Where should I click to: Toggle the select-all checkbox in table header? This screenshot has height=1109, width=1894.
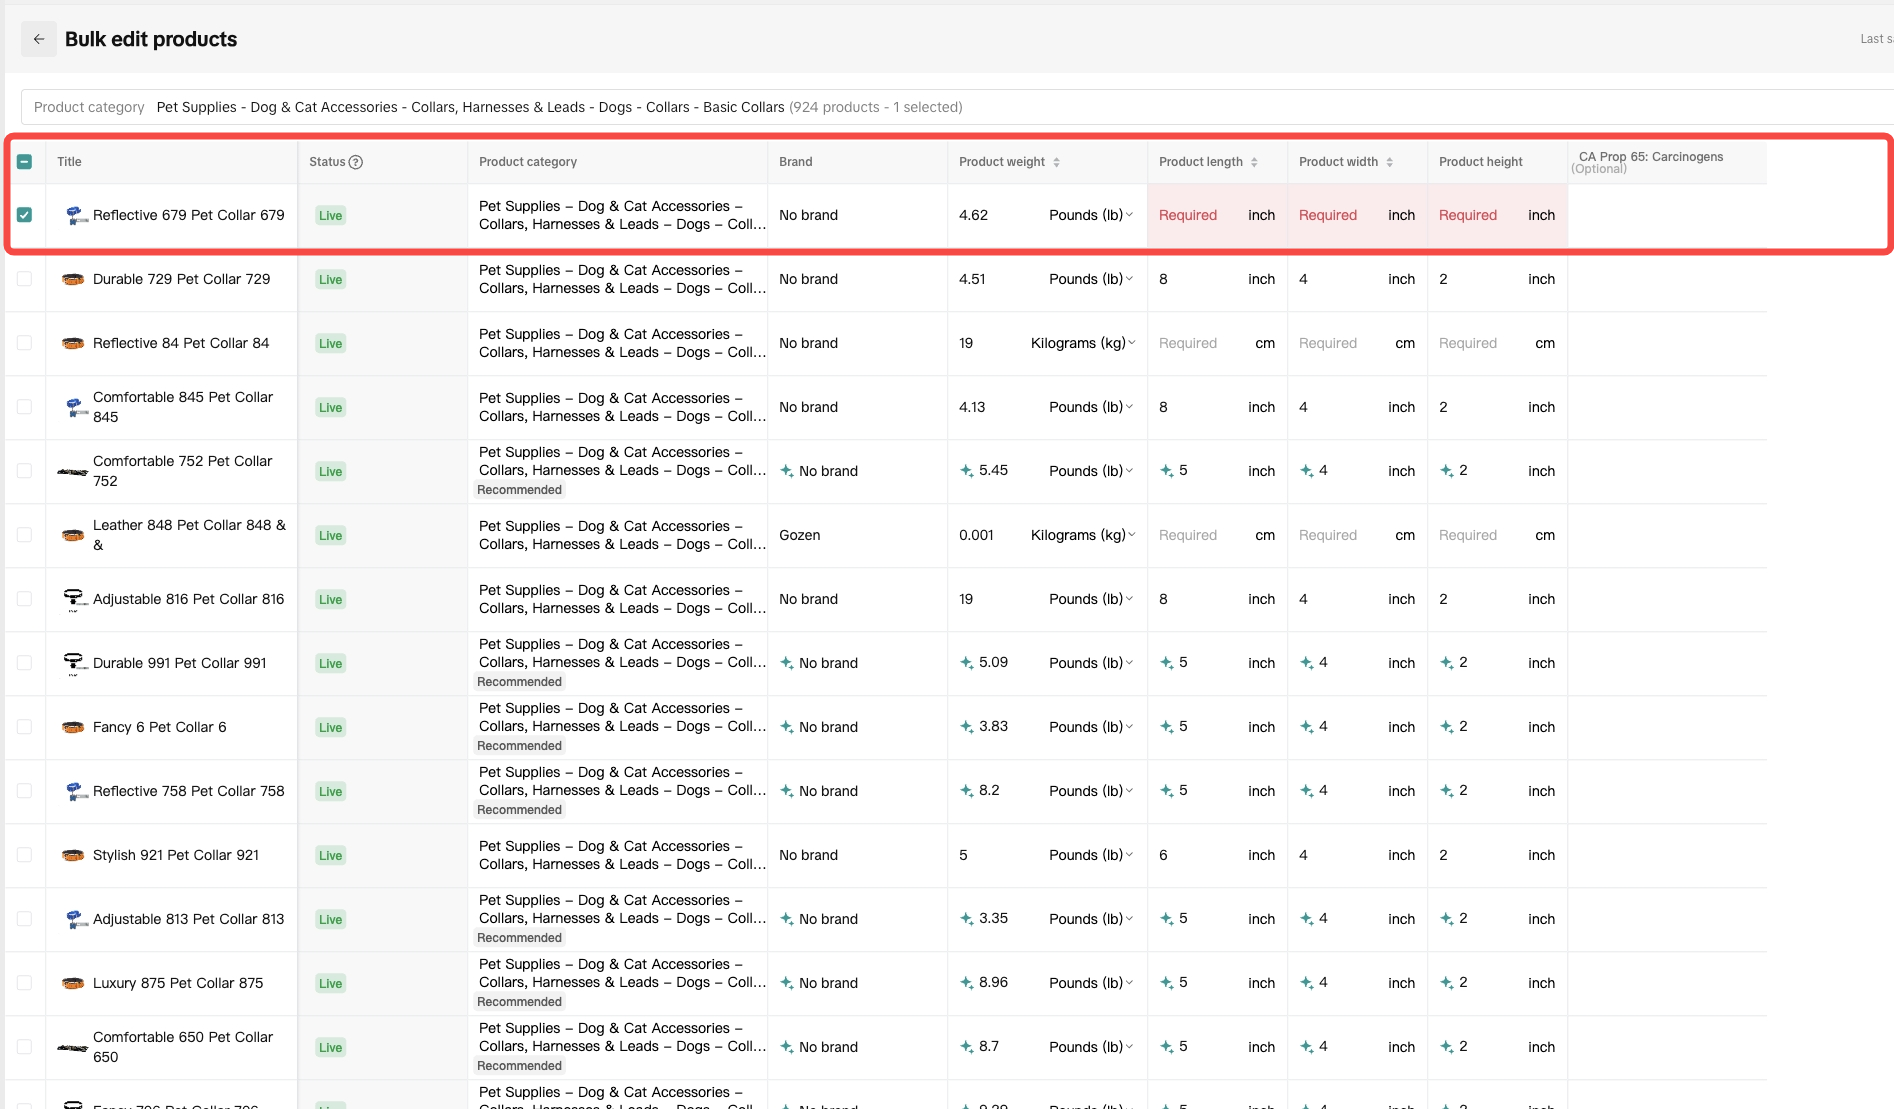click(x=25, y=162)
